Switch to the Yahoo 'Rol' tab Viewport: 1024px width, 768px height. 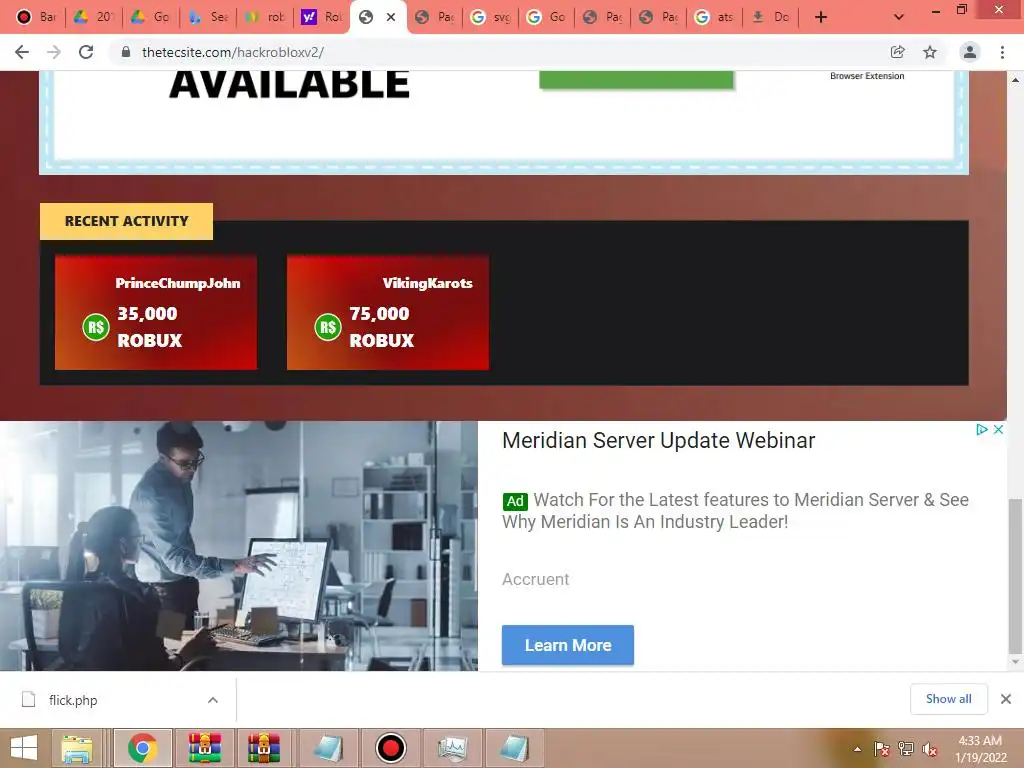(x=321, y=17)
